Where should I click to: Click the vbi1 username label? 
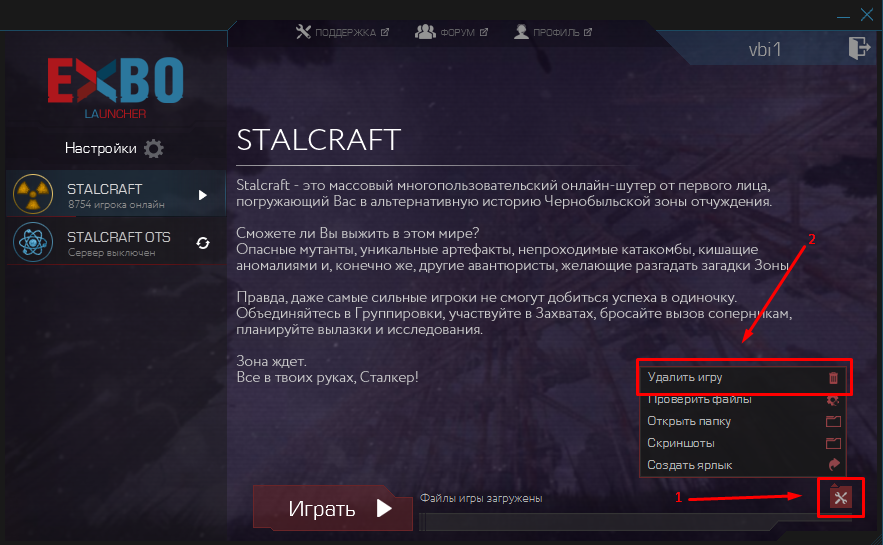[765, 50]
